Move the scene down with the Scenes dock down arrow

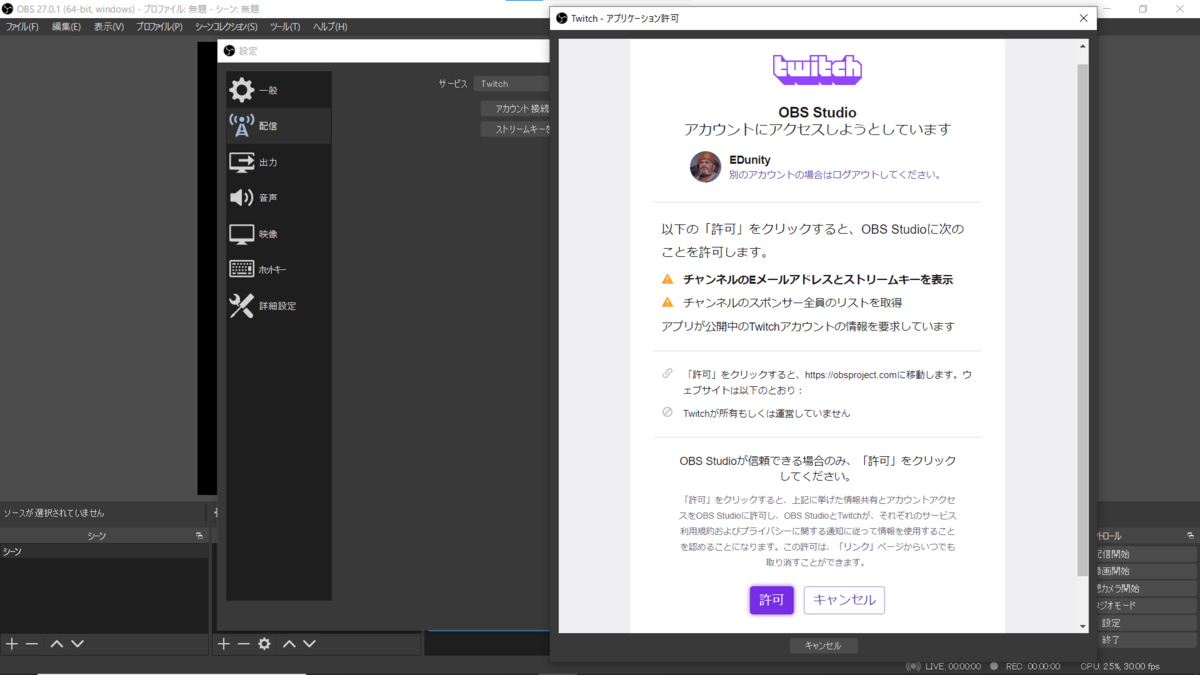[x=77, y=644]
